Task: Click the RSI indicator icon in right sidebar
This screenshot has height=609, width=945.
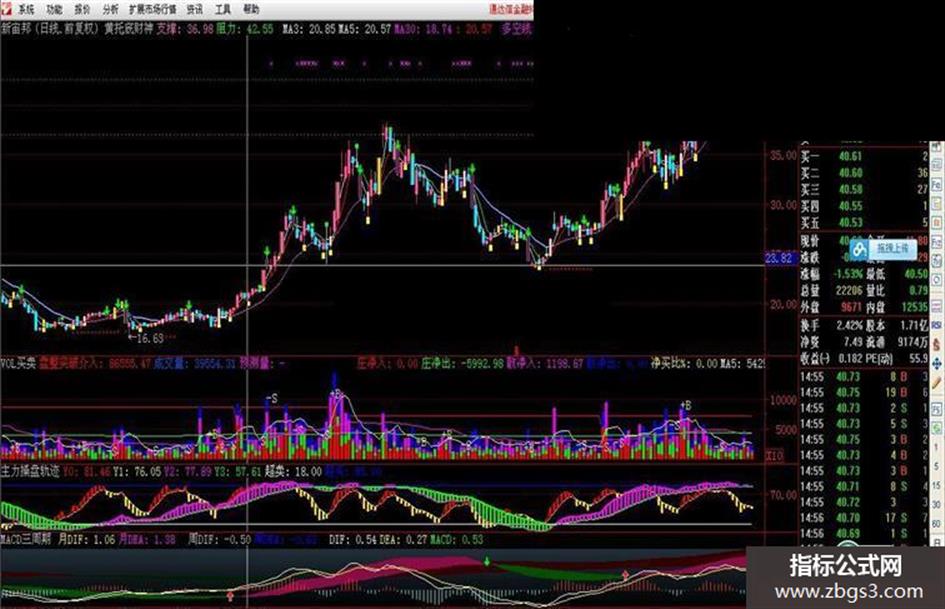Action: coord(937,324)
